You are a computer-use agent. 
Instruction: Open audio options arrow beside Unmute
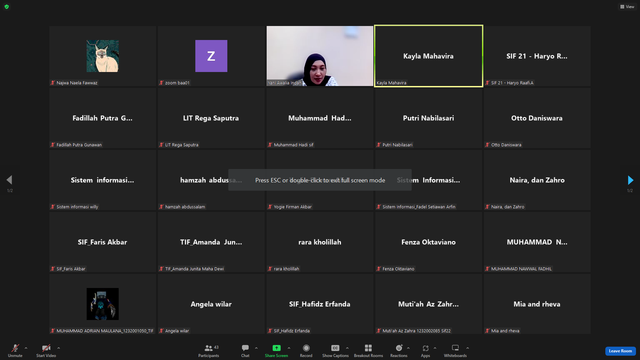(x=26, y=348)
